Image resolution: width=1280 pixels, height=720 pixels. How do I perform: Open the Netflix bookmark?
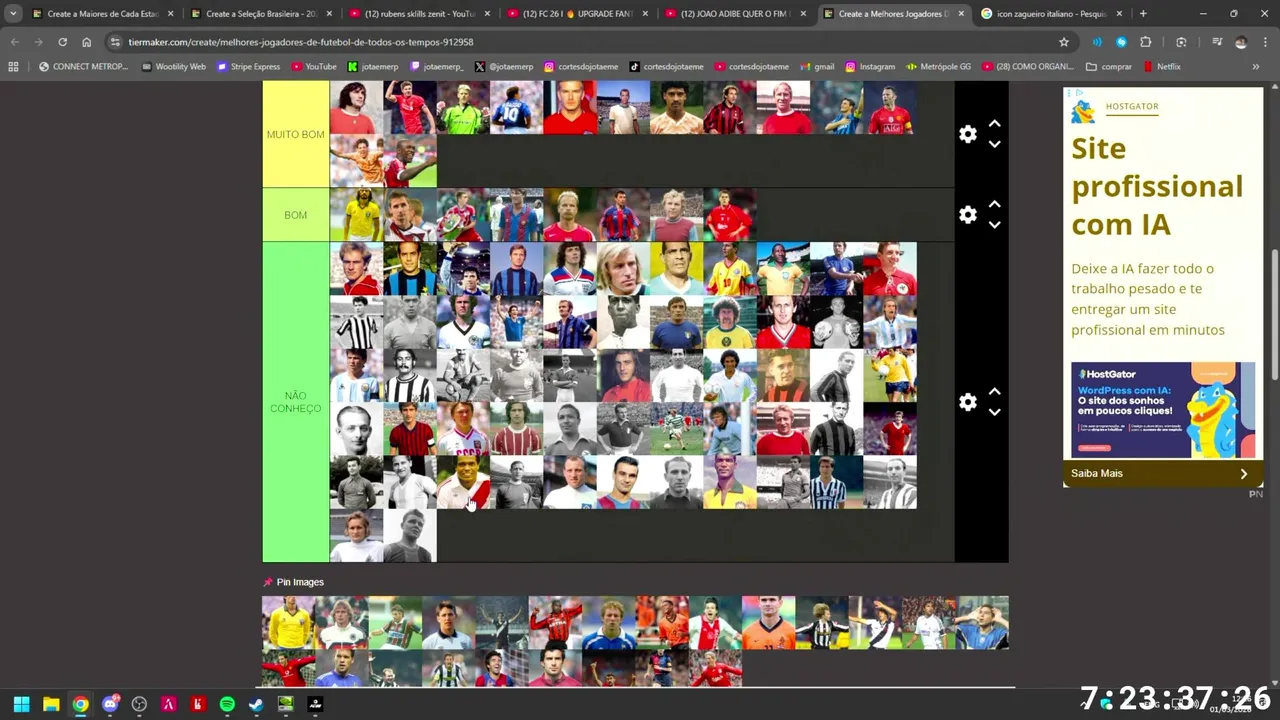pos(1161,67)
